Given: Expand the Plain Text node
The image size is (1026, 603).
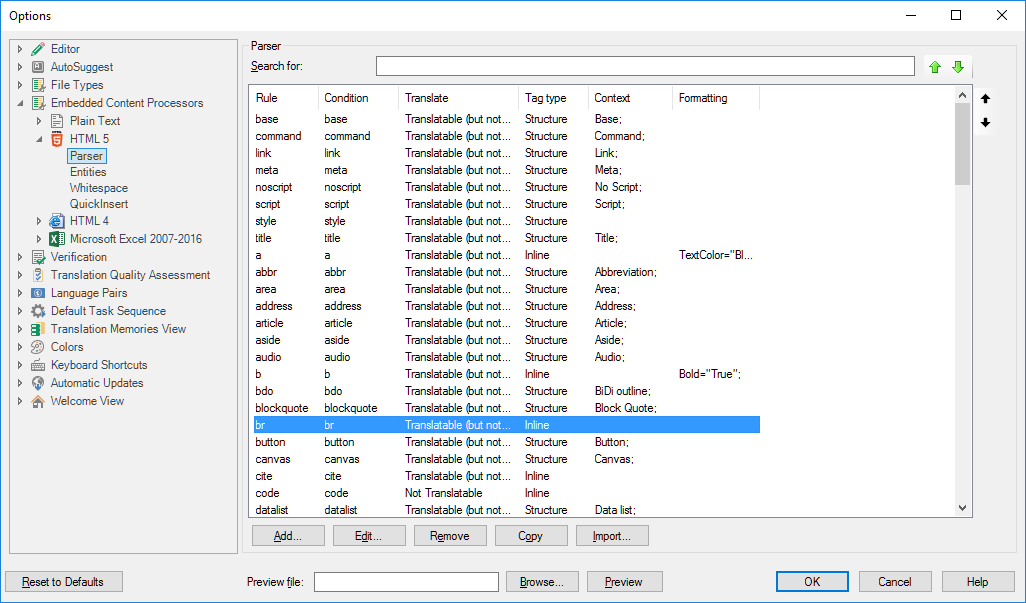Looking at the screenshot, I should [x=39, y=121].
